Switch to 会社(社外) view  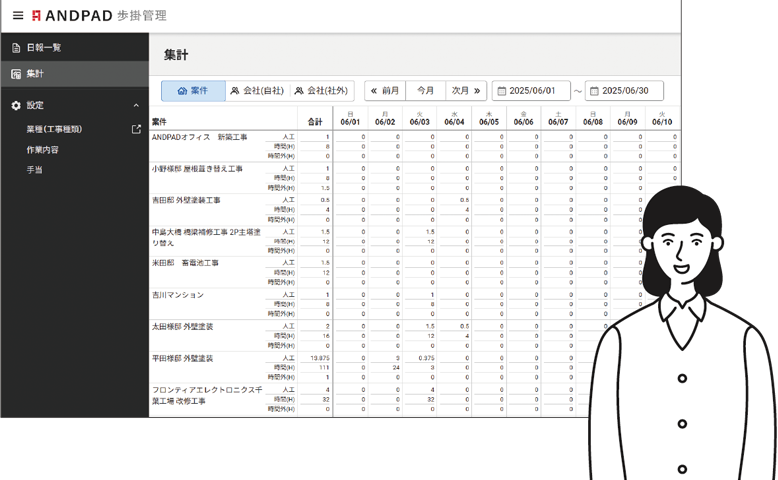pyautogui.click(x=321, y=91)
